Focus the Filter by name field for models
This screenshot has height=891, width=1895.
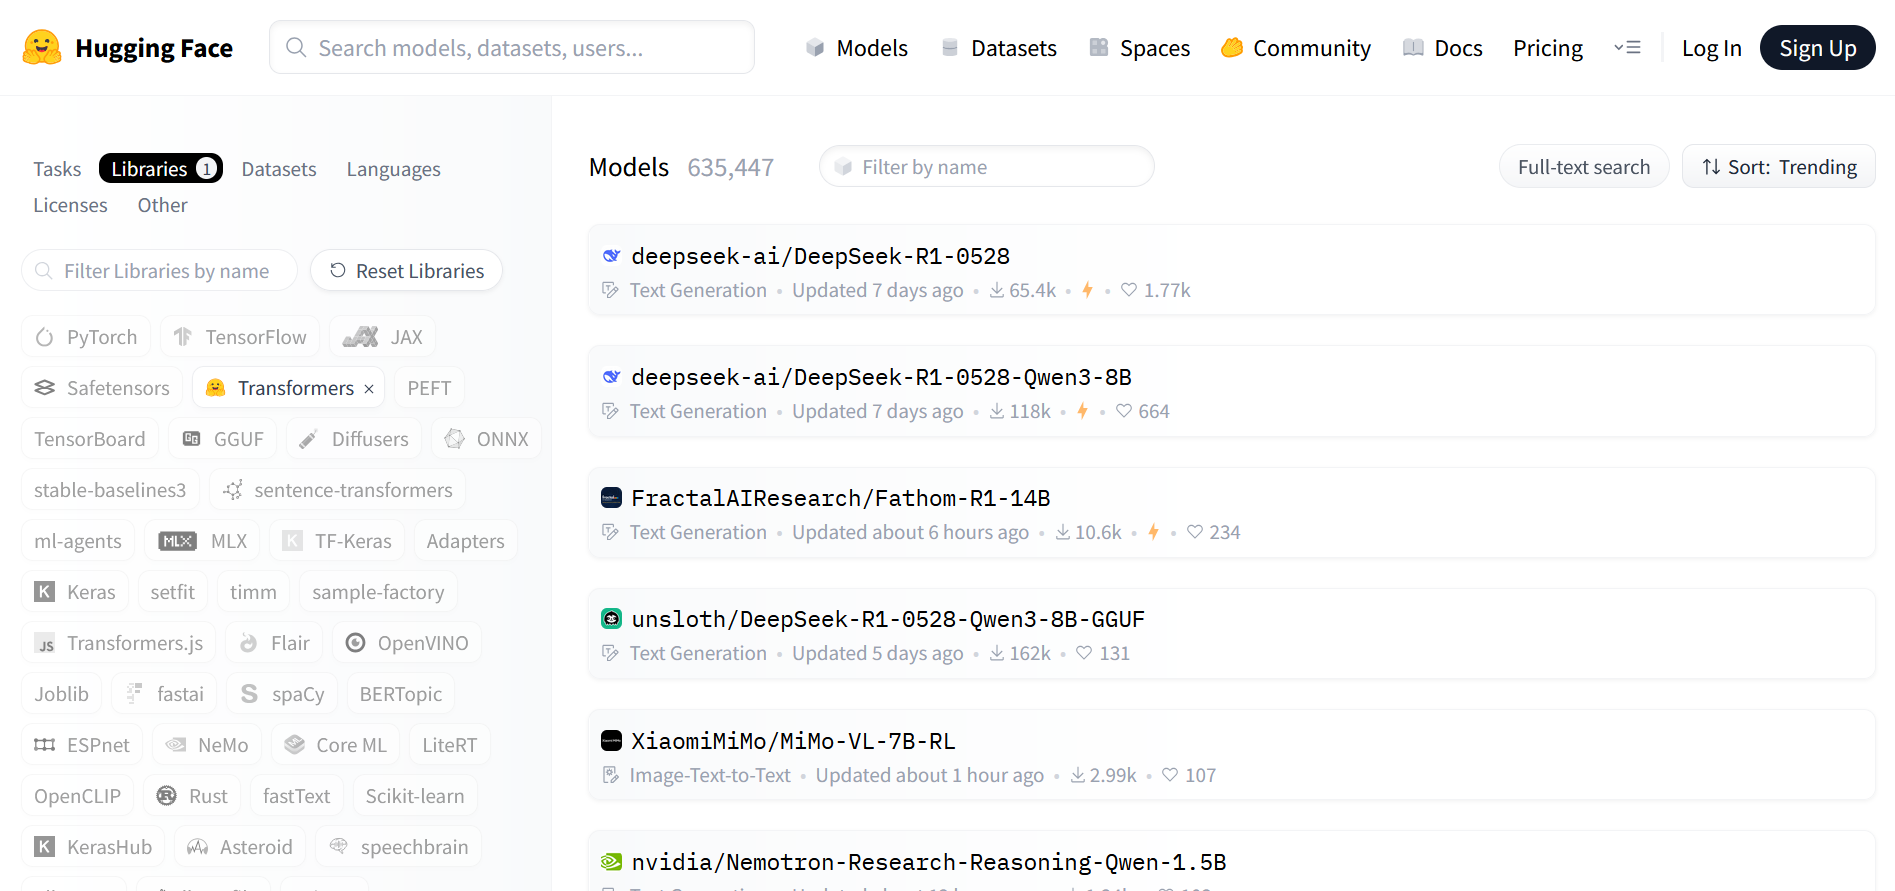tap(986, 166)
